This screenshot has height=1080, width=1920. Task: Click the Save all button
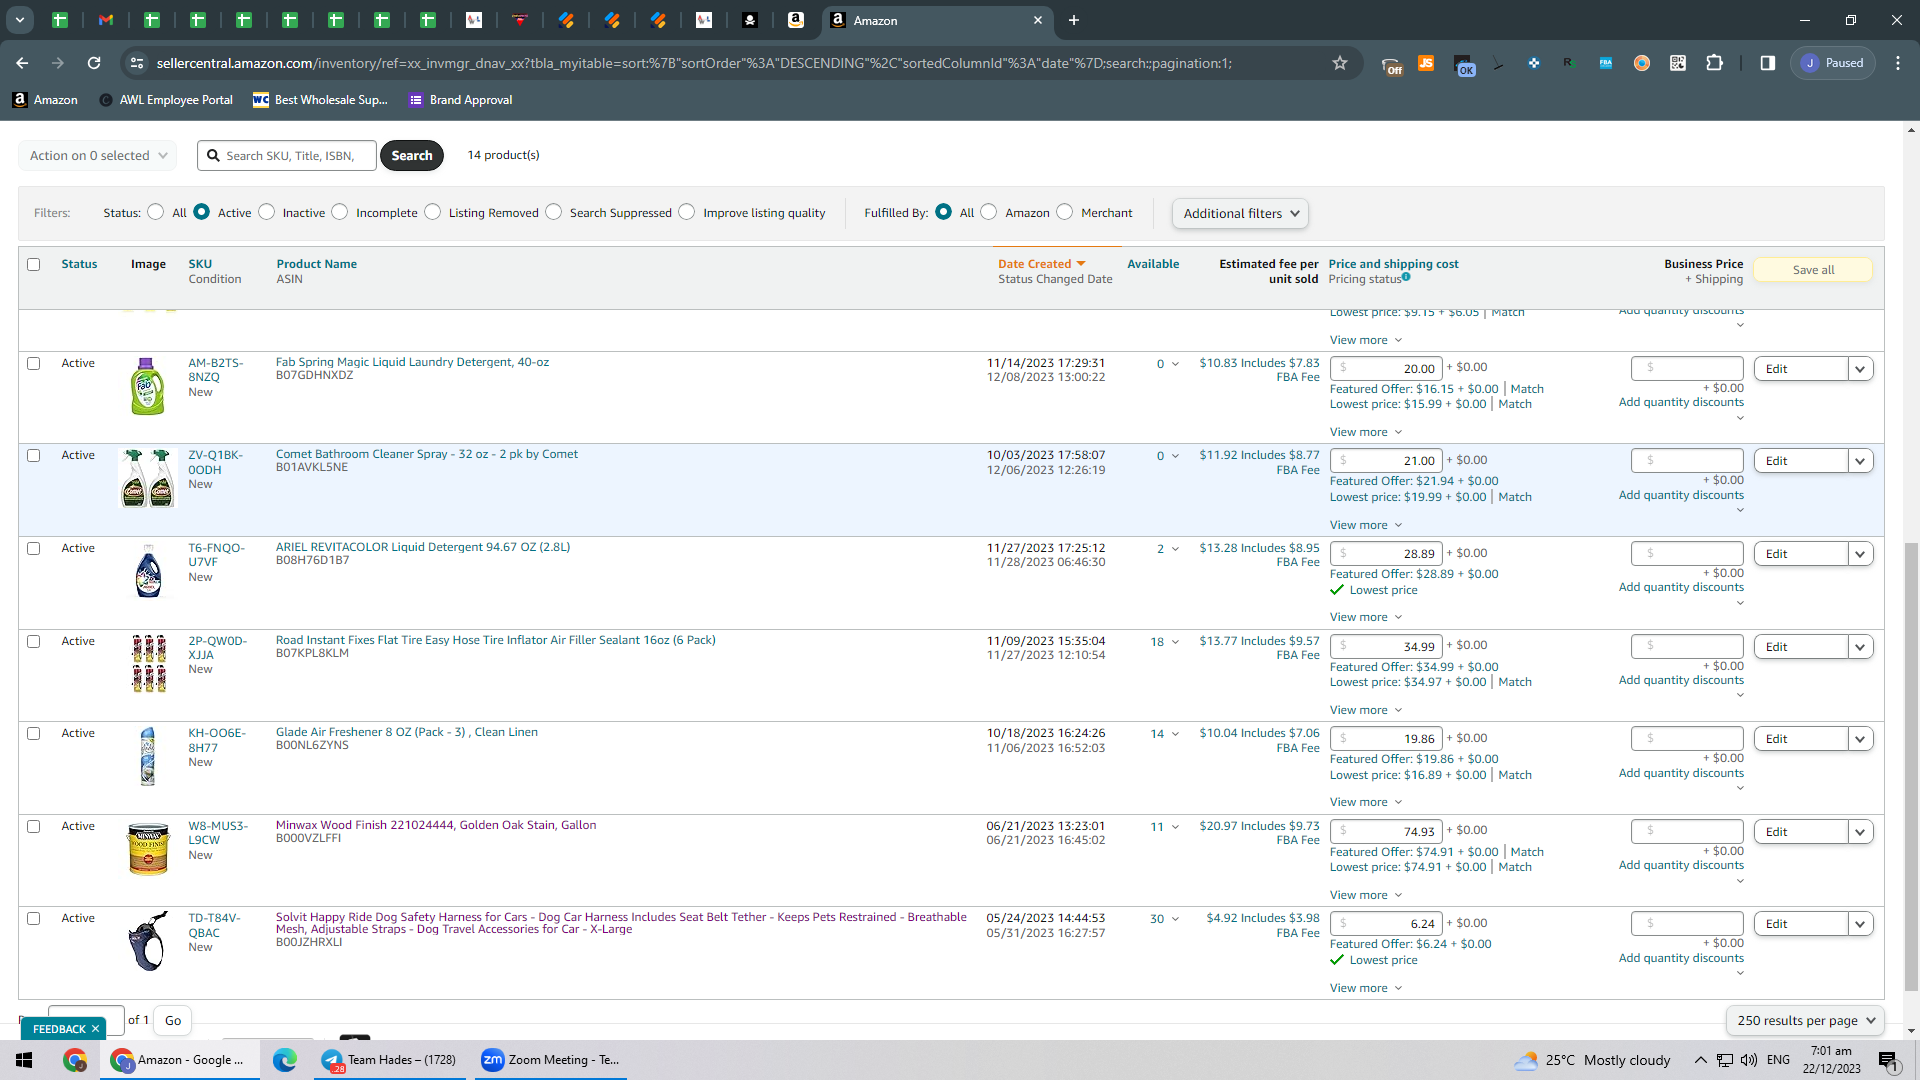pos(1813,270)
